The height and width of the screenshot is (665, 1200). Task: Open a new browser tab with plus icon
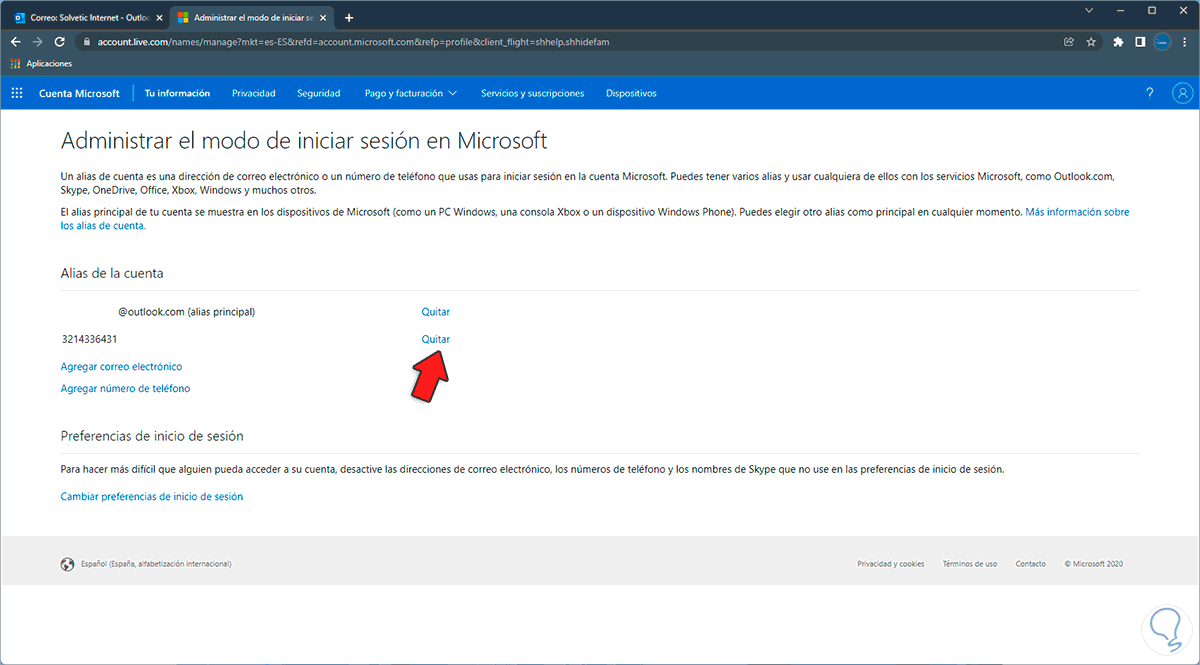349,18
